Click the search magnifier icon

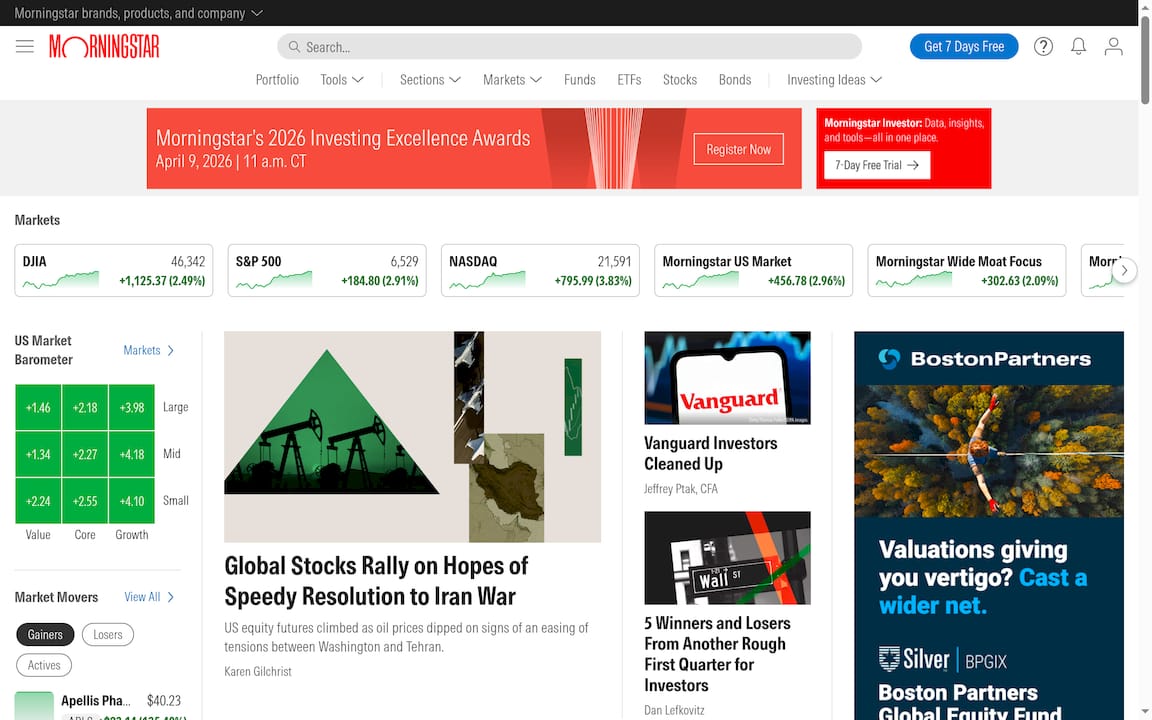[x=294, y=47]
